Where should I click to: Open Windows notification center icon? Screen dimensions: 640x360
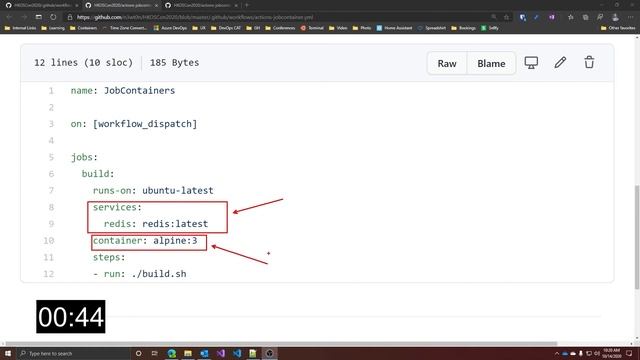[x=629, y=353]
